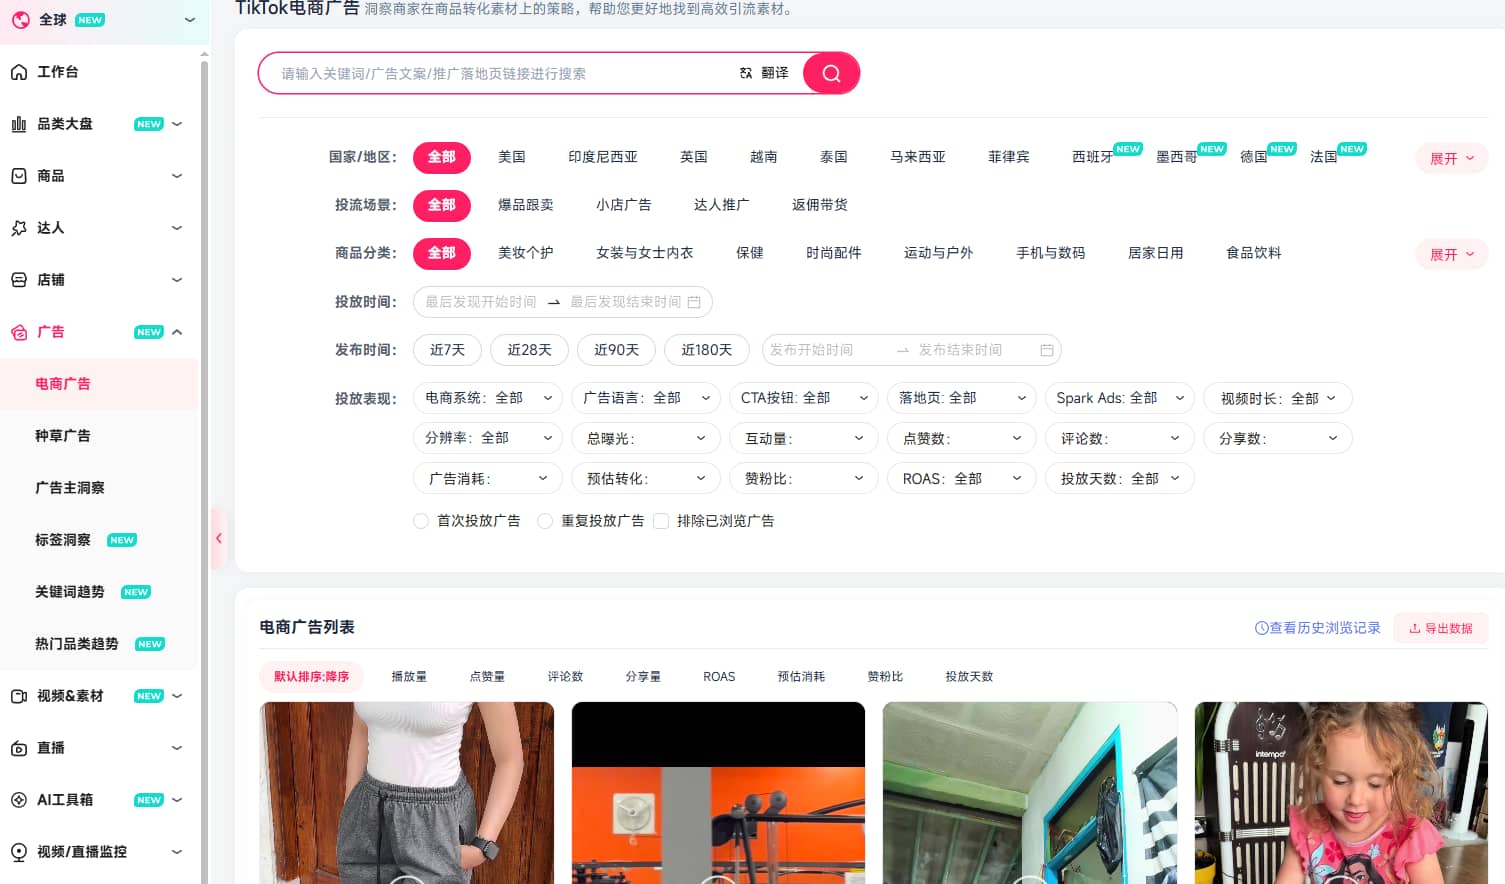Switch to the 种草广告 menu item
The height and width of the screenshot is (884, 1505).
tap(62, 435)
